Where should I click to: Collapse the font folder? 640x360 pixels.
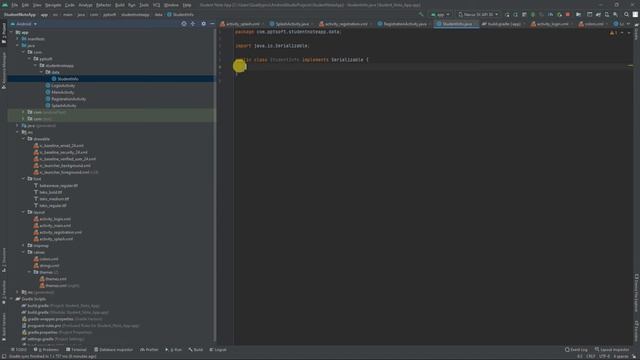tap(23, 179)
